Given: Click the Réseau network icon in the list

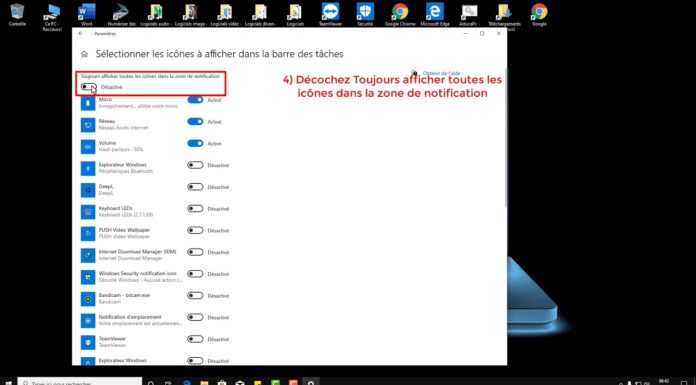Looking at the screenshot, I should click(88, 125).
